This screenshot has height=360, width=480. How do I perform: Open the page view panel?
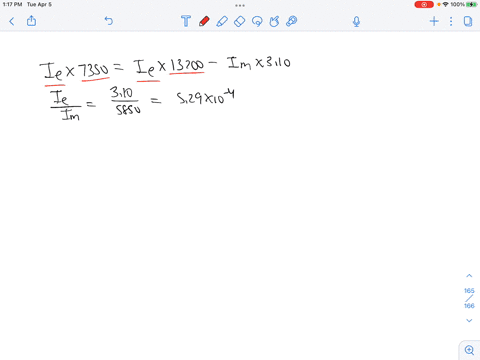468,22
